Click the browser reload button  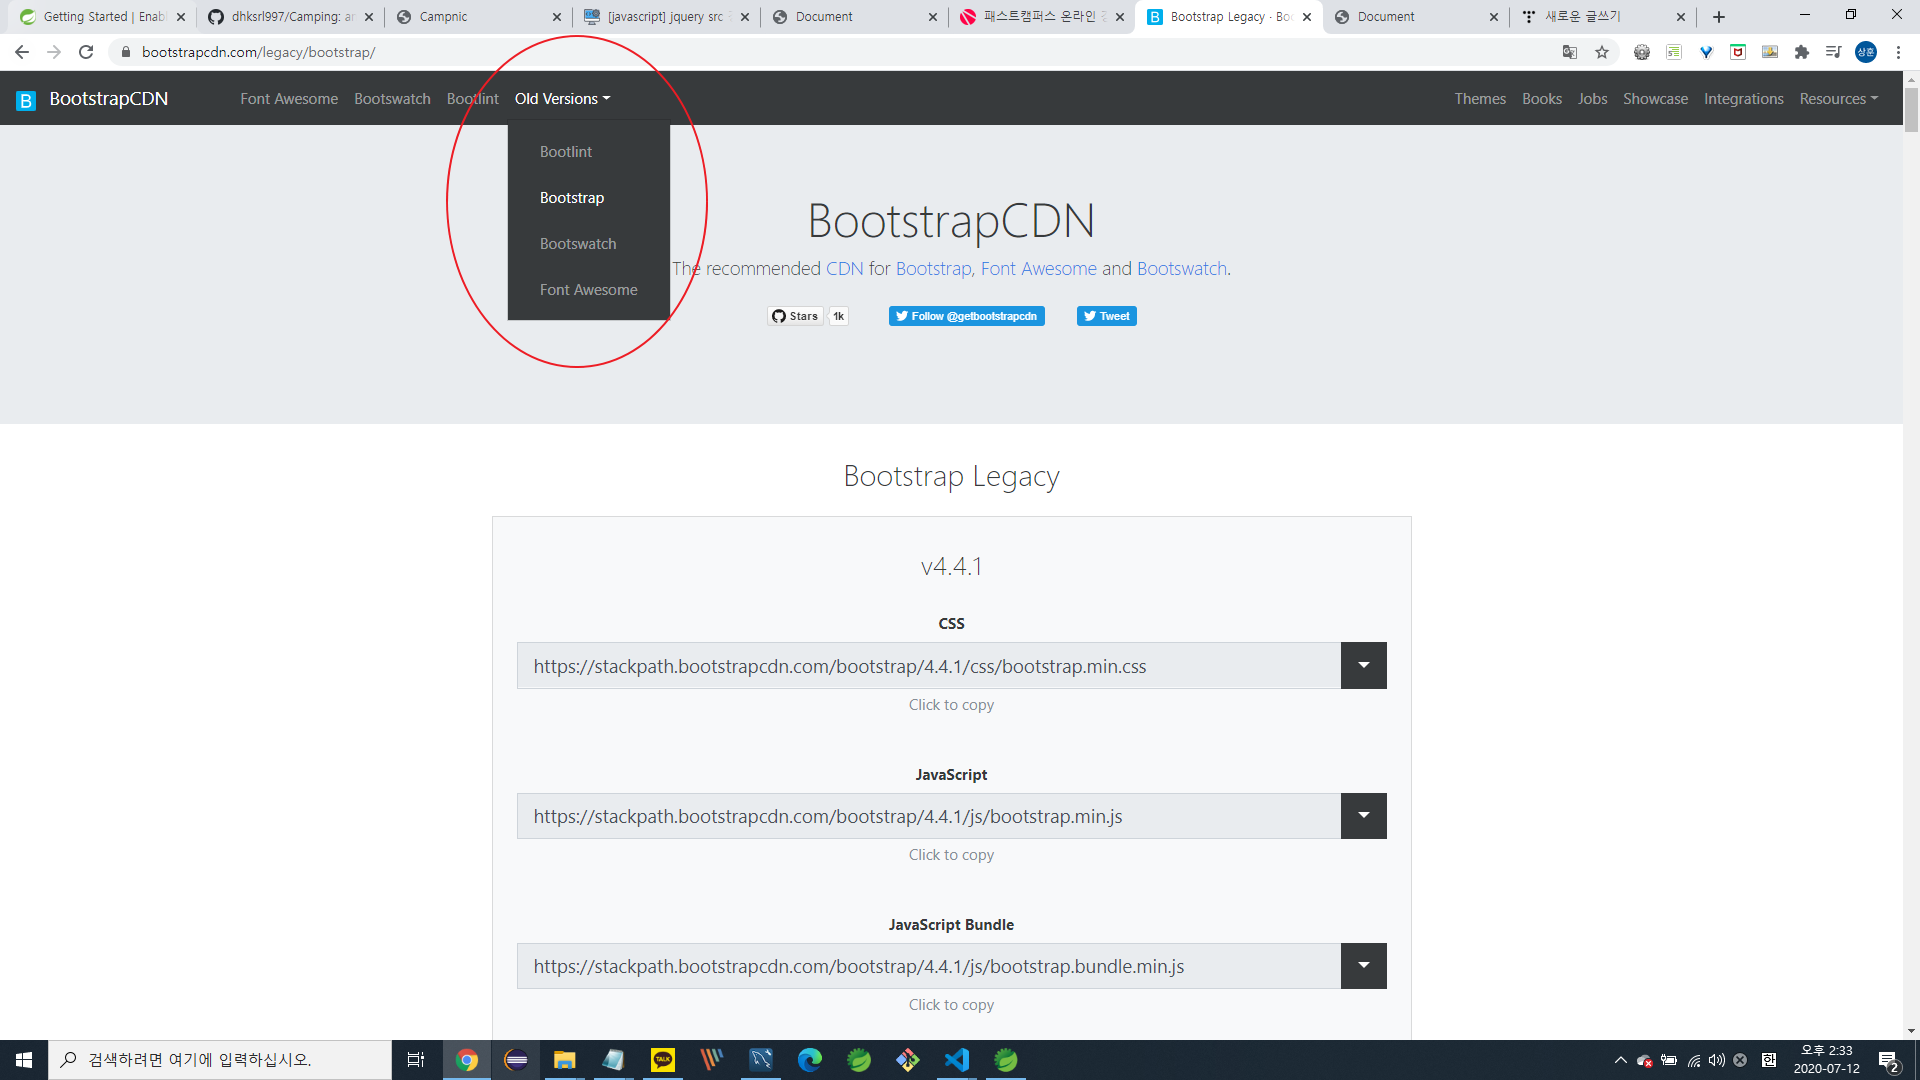click(x=86, y=52)
